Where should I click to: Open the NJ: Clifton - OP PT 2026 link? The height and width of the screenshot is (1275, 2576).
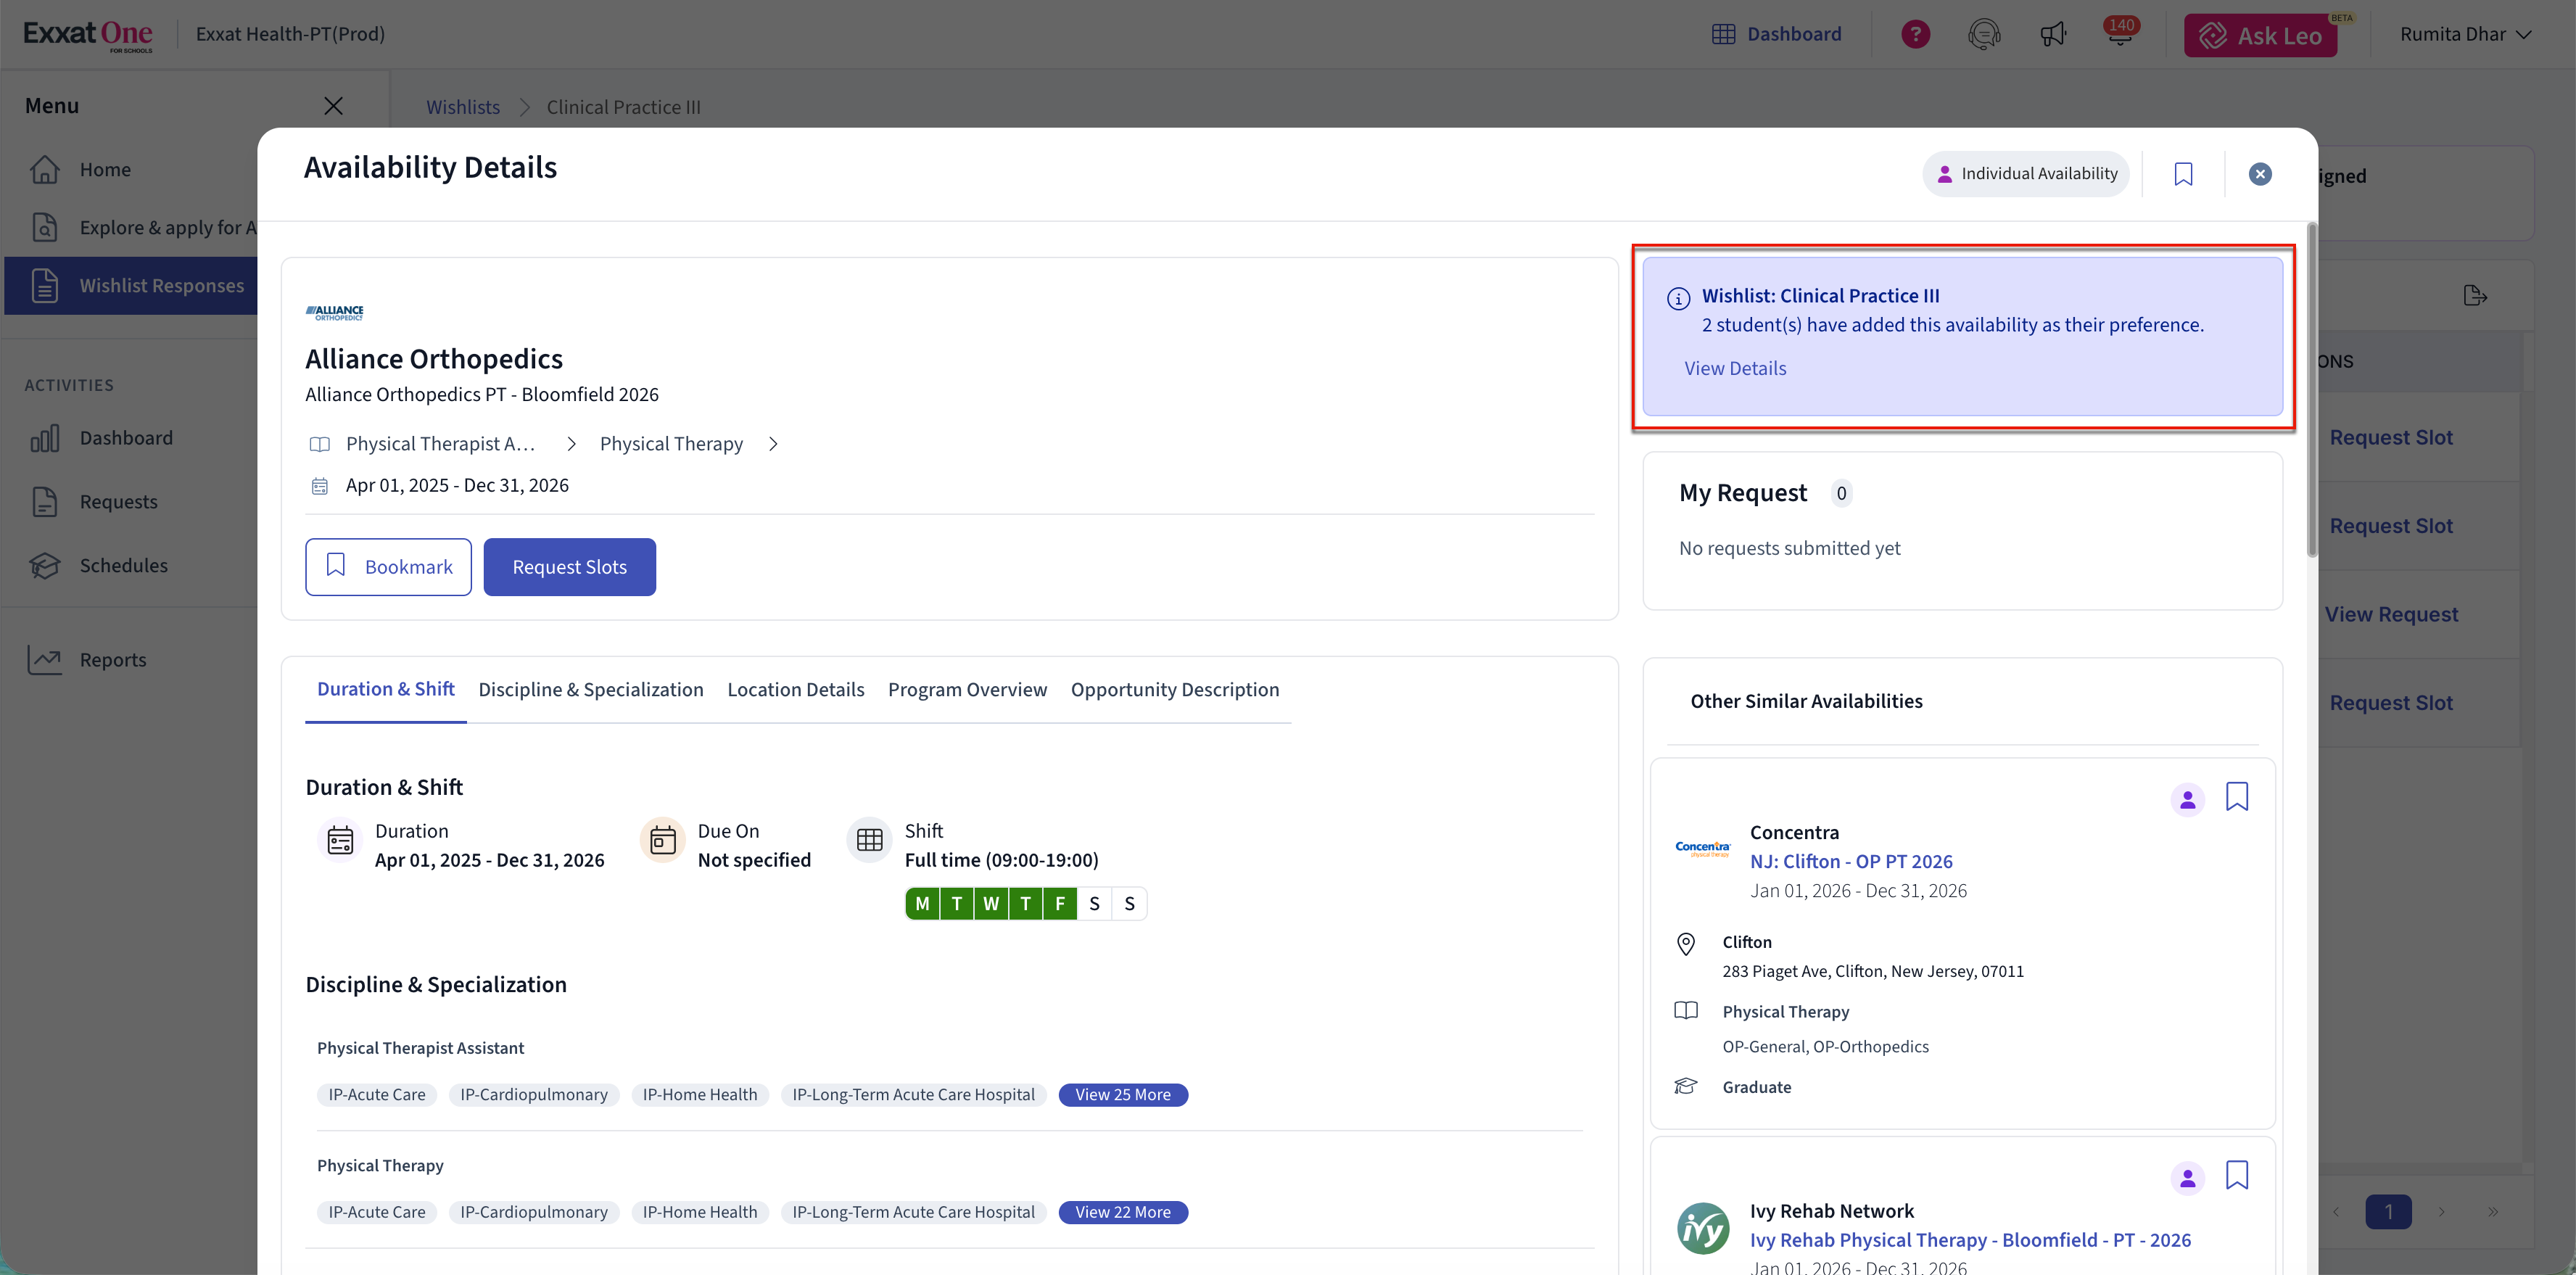click(1850, 861)
